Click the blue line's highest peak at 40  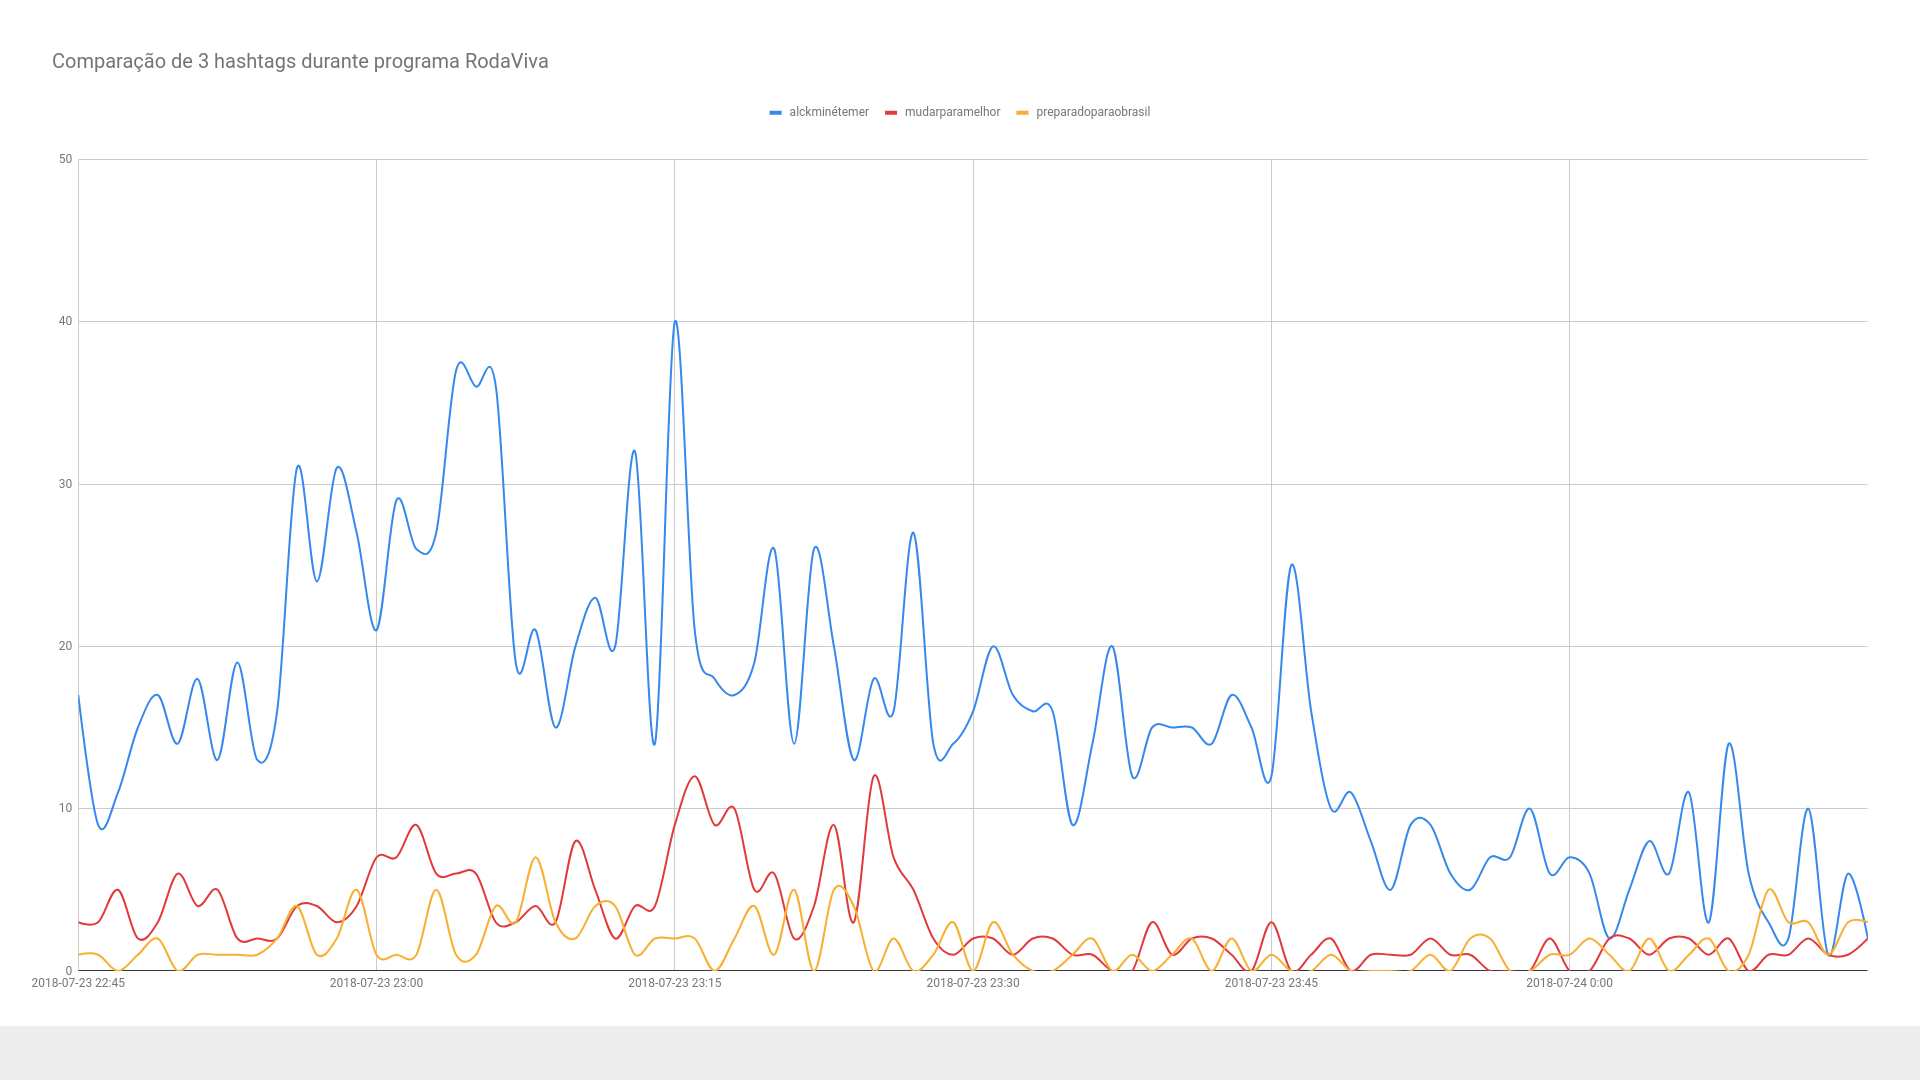(676, 322)
